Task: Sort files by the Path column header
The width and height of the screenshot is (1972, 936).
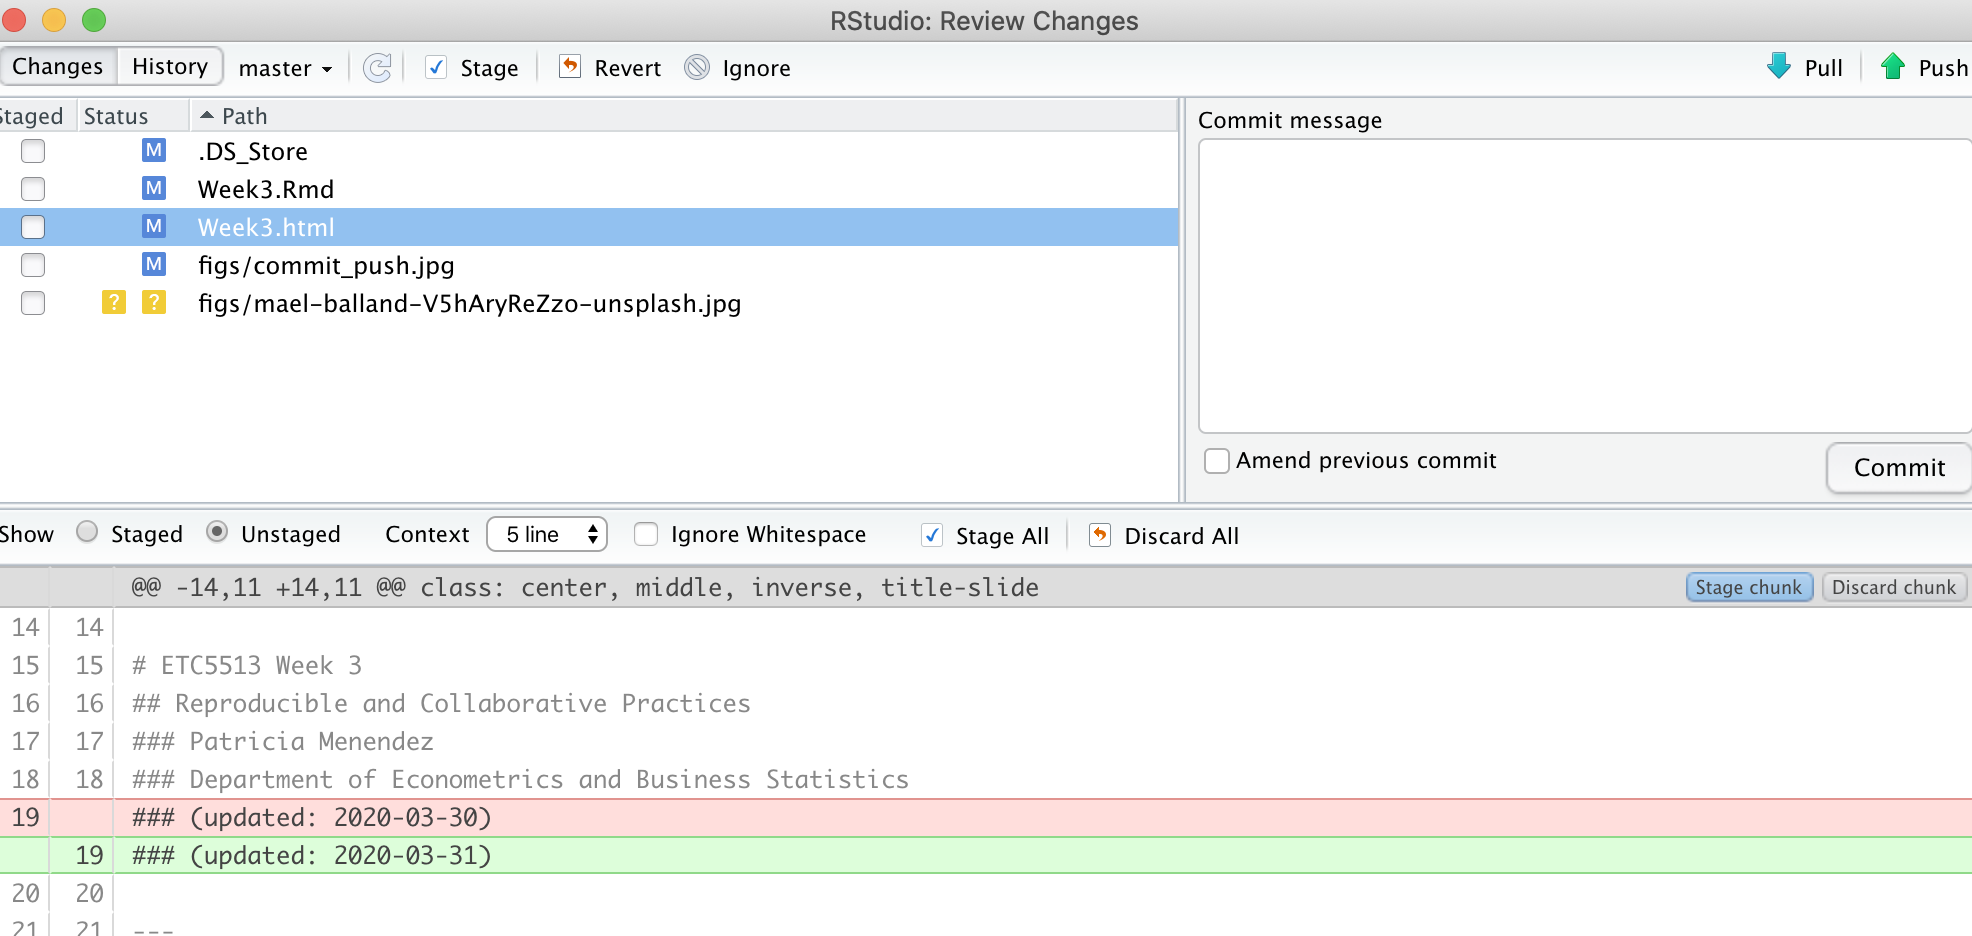Action: tap(244, 116)
